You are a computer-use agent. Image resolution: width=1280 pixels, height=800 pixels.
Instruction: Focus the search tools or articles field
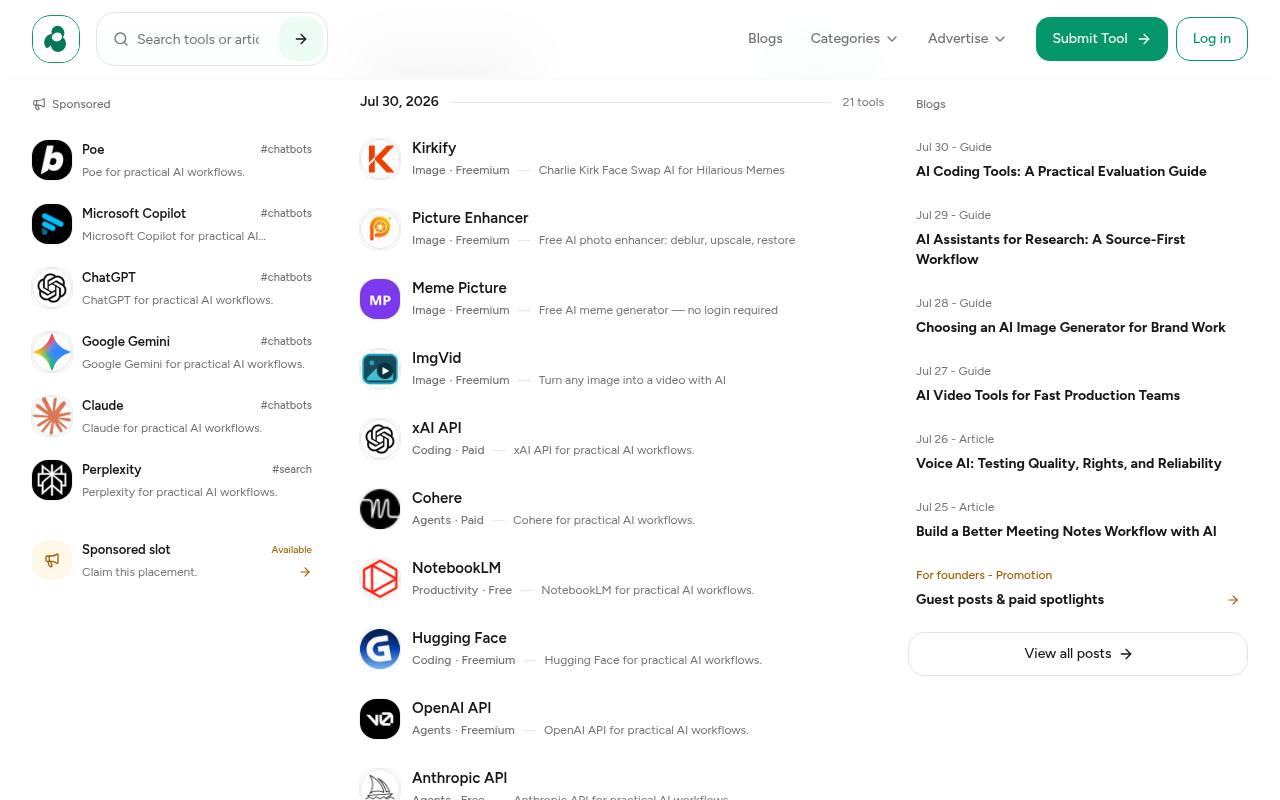[198, 39]
